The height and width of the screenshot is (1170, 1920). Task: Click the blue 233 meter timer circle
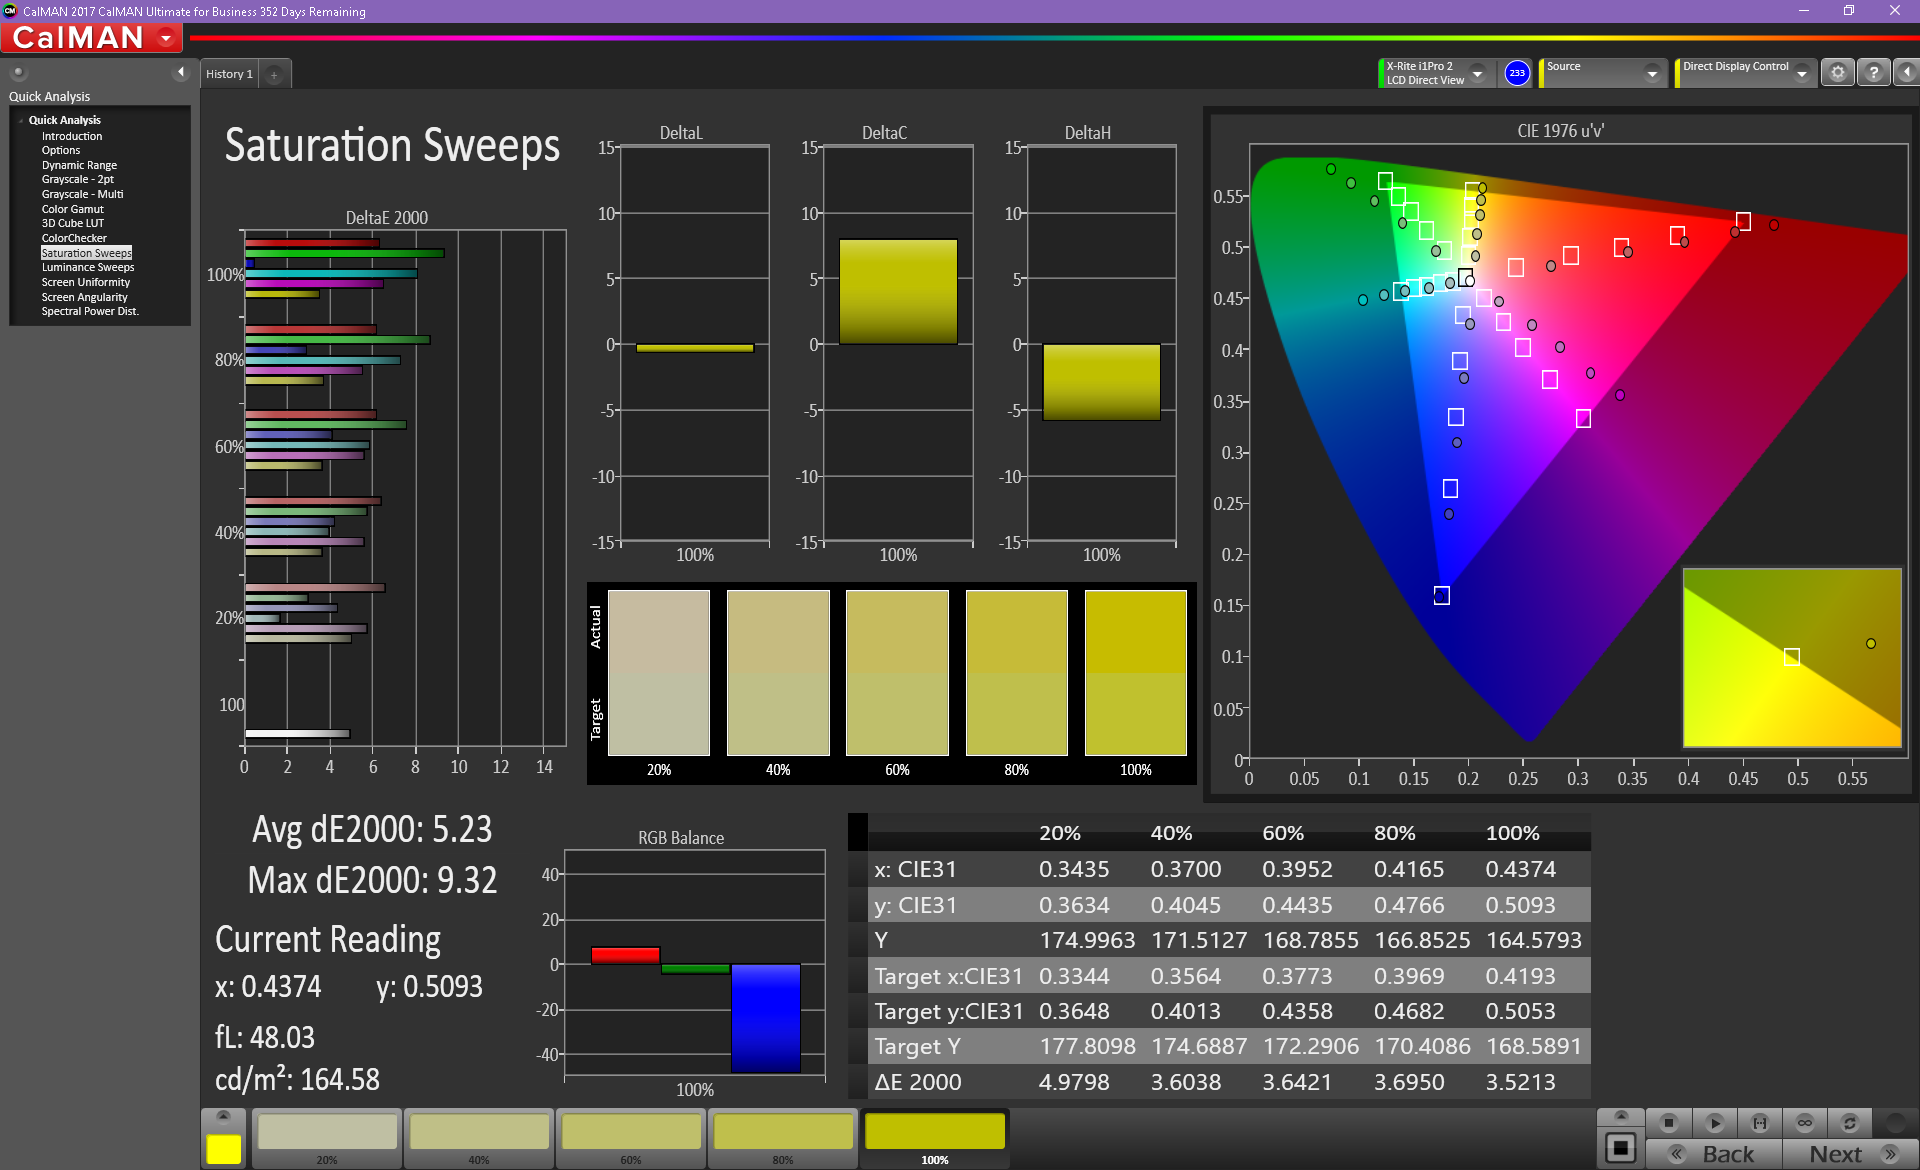pos(1517,73)
